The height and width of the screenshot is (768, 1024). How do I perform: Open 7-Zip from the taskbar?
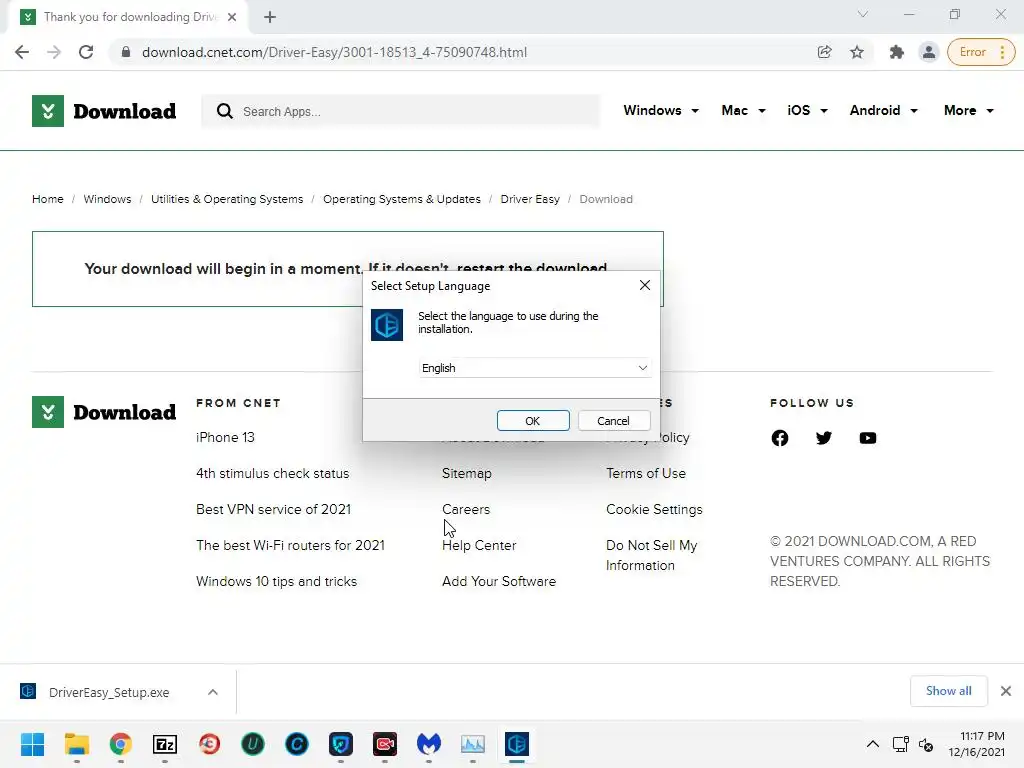[165, 744]
